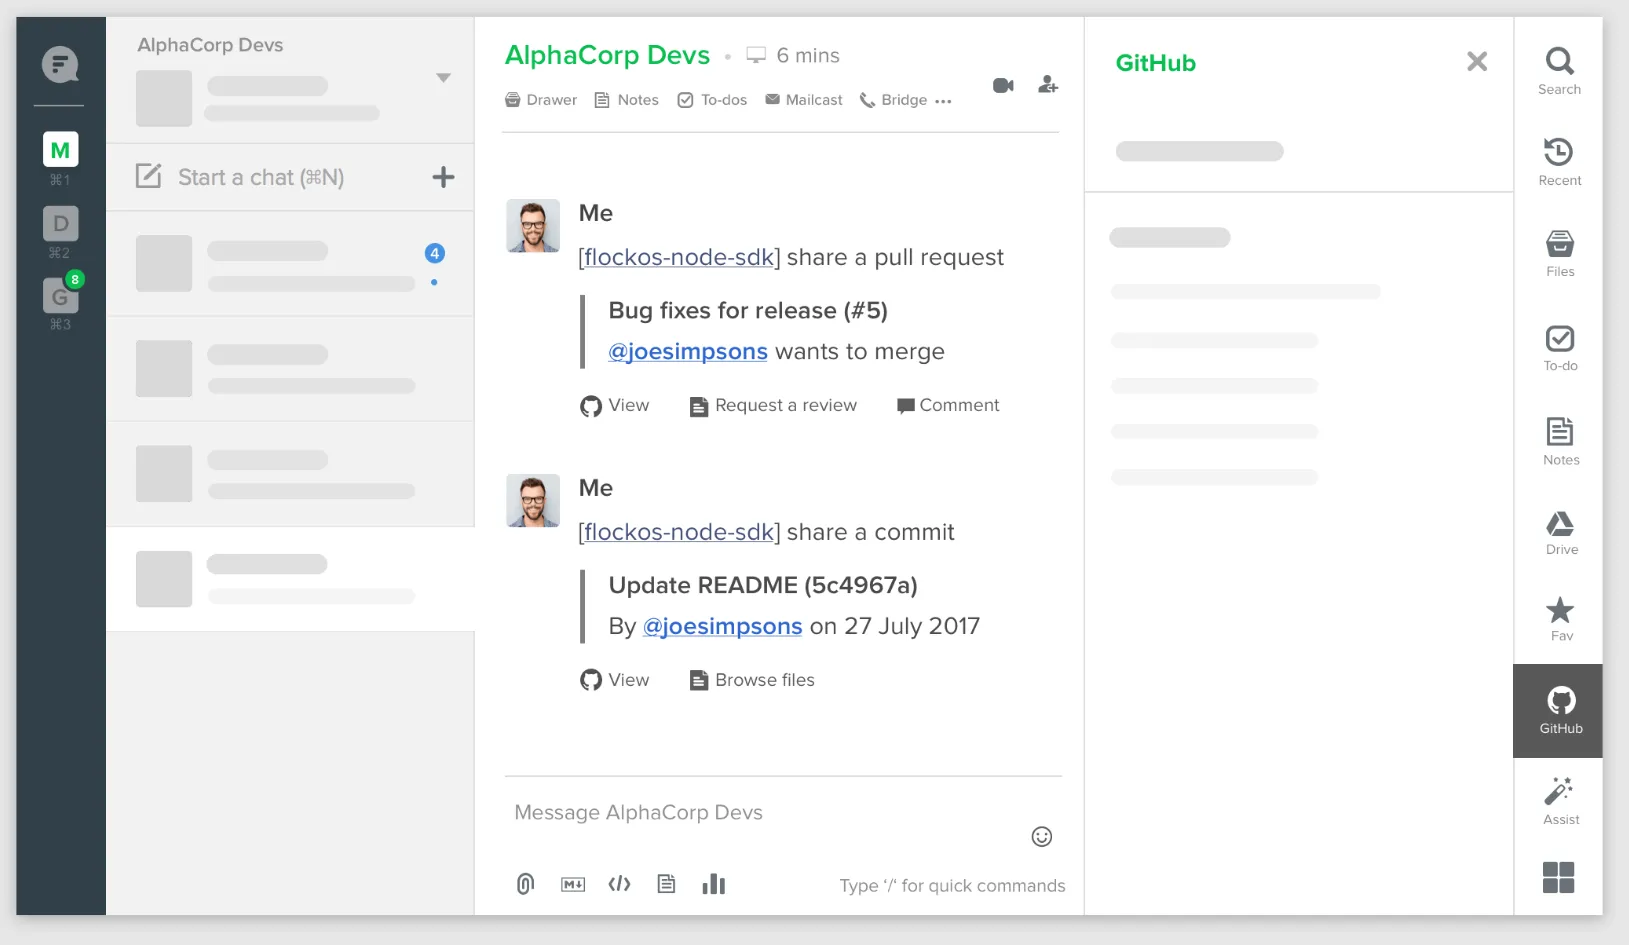Screen dimensions: 1629x945
Task: Start a video call in AlphaCorp Devs
Action: tap(1003, 85)
